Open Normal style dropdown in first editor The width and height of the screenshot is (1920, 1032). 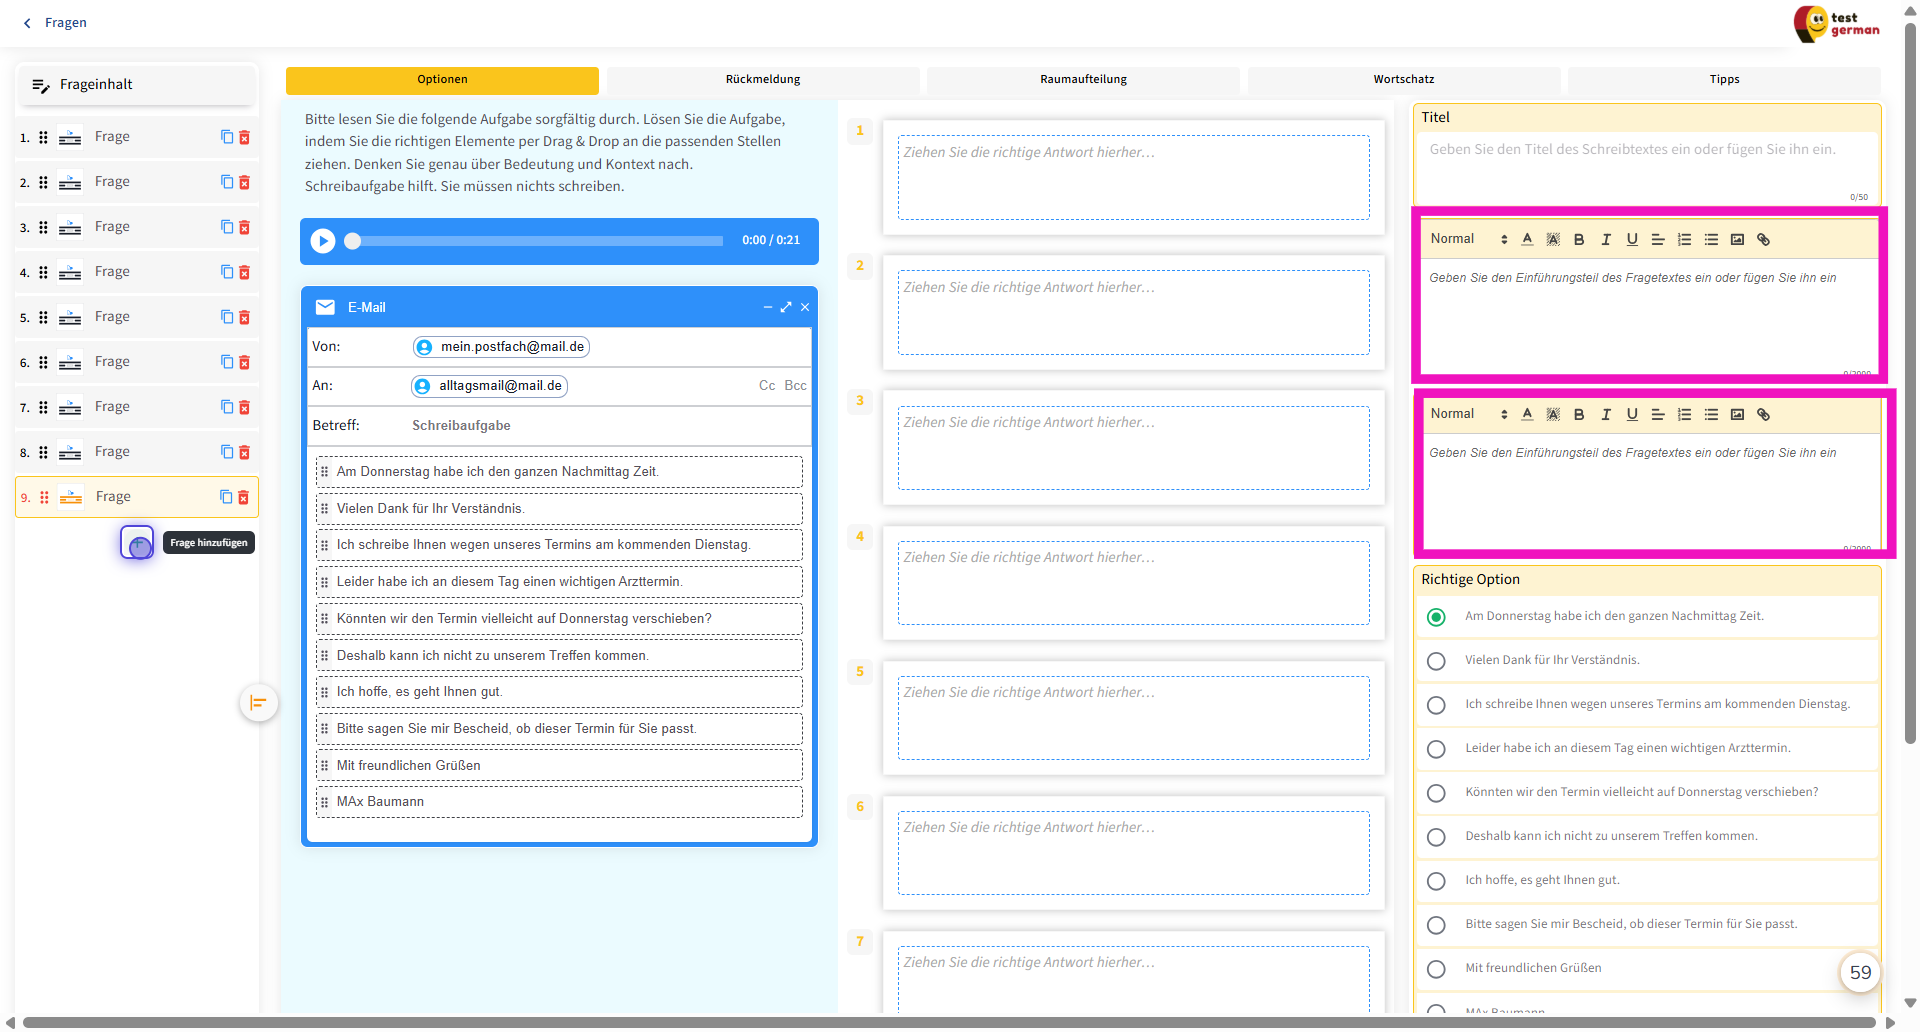click(x=1467, y=240)
